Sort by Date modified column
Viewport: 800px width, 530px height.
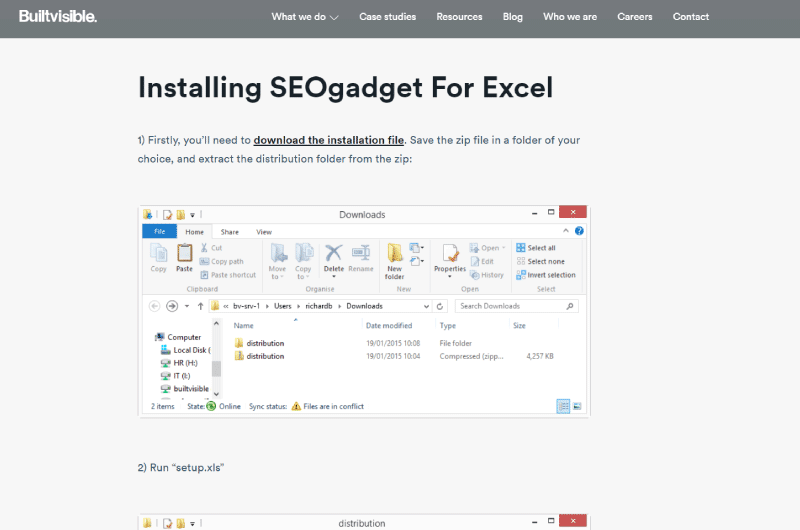[x=389, y=325]
